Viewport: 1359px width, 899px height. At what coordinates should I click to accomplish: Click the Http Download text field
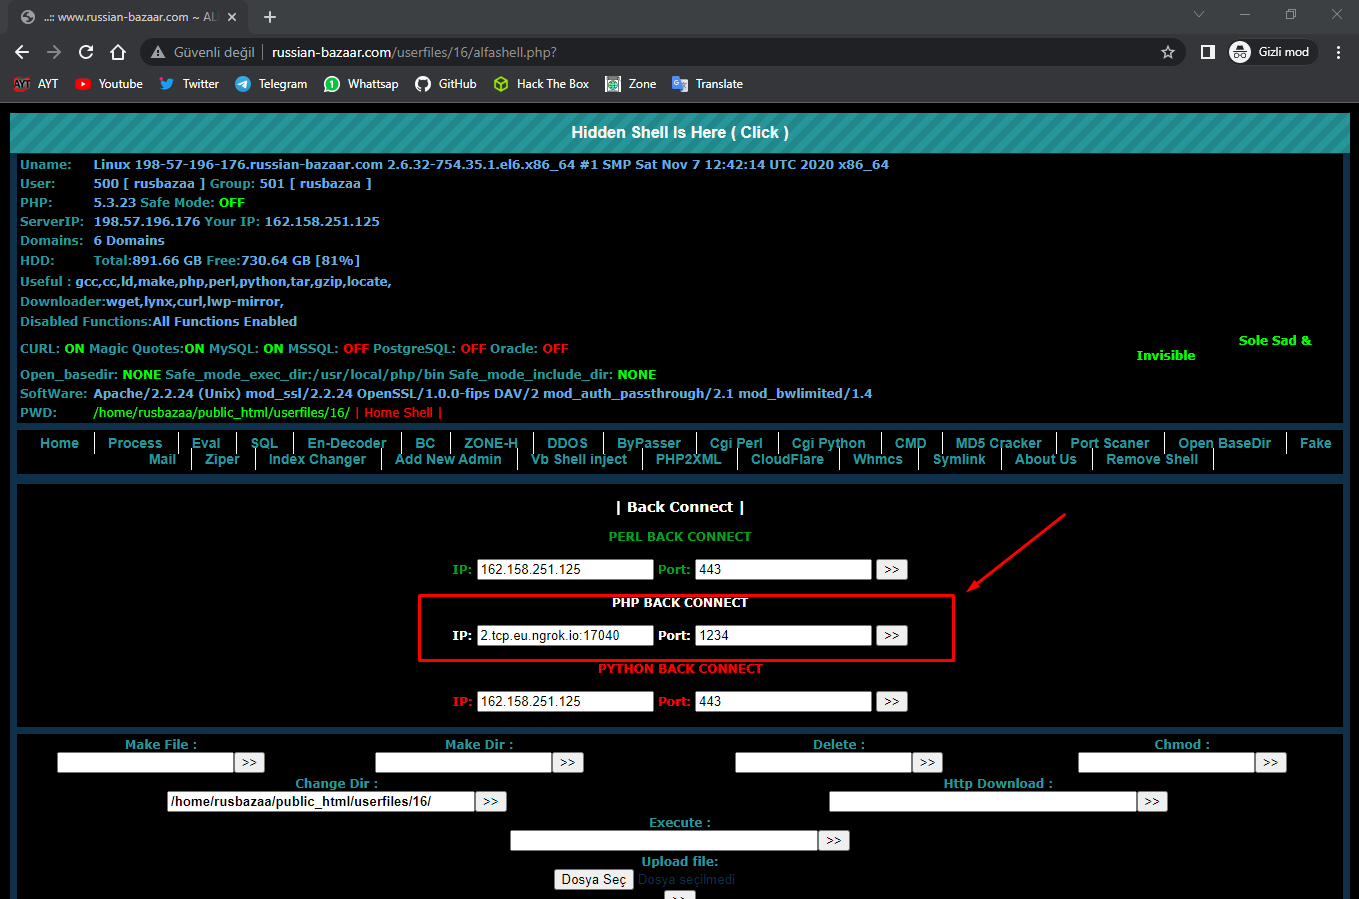click(983, 801)
